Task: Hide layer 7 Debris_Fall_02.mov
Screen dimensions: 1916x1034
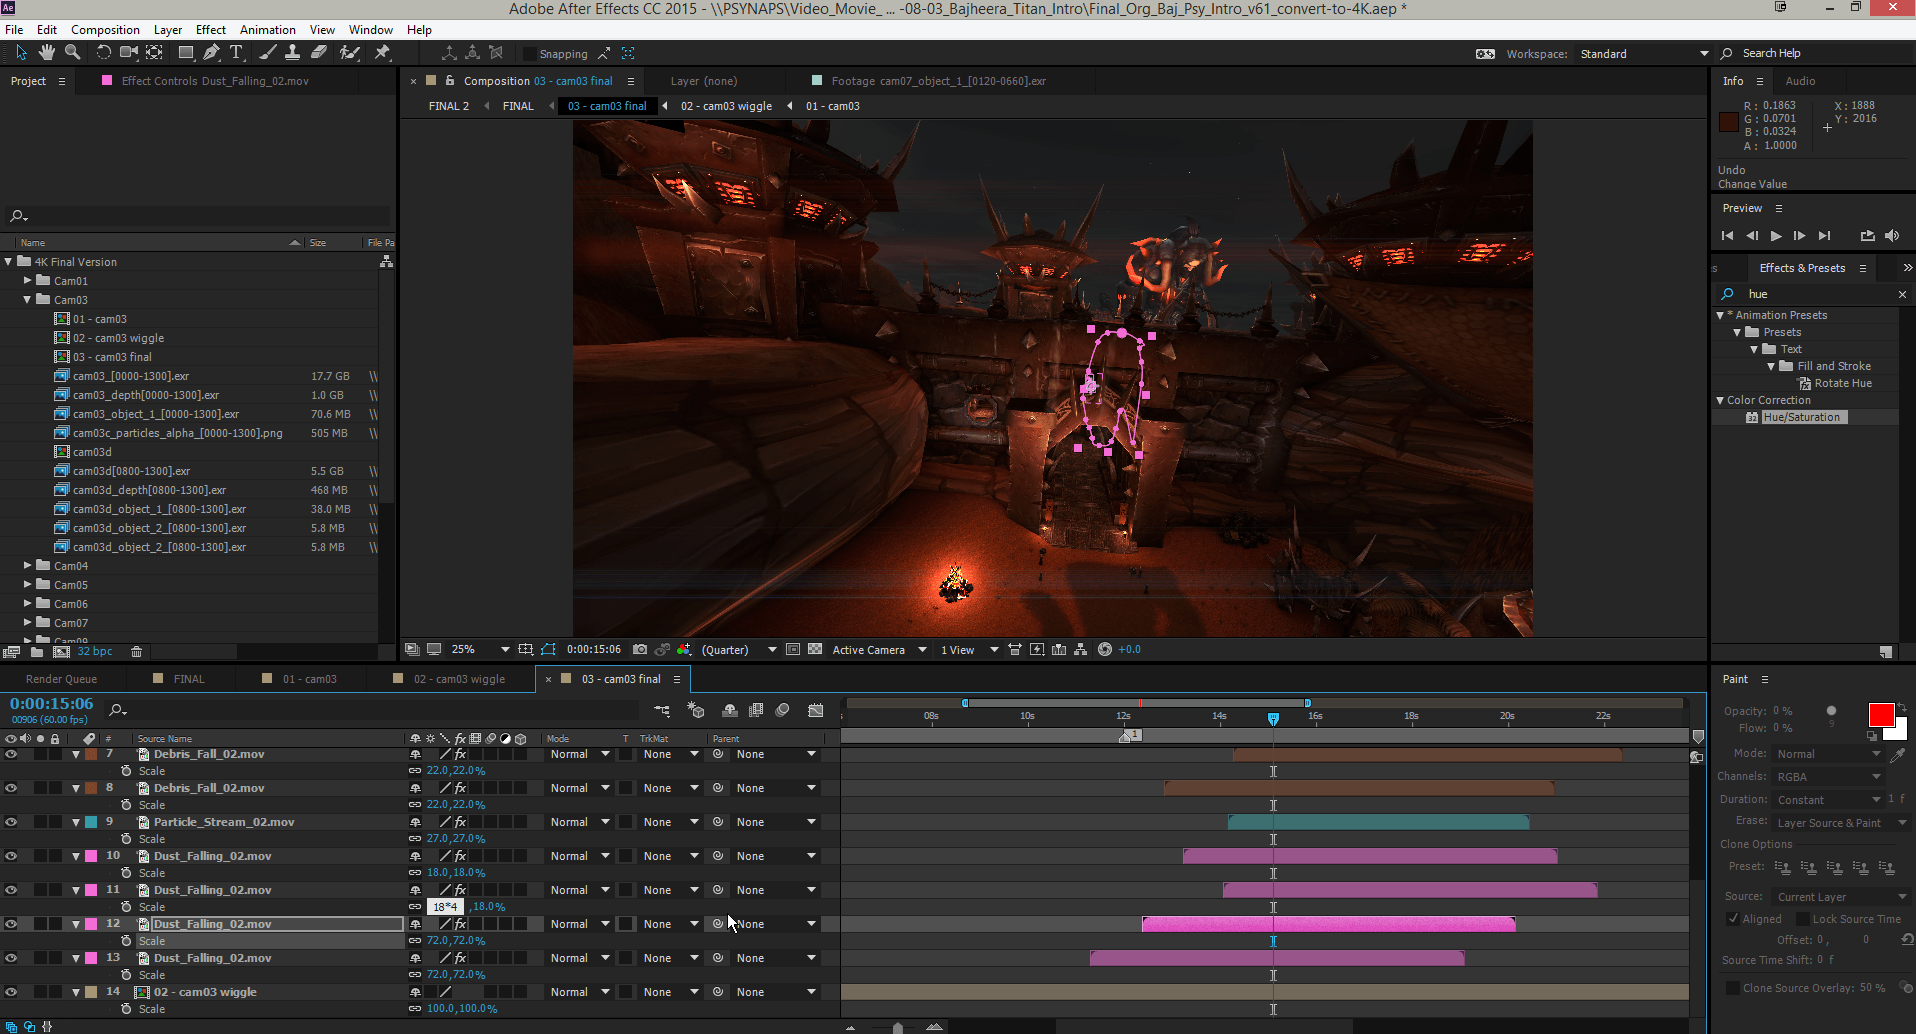Action: 11,754
